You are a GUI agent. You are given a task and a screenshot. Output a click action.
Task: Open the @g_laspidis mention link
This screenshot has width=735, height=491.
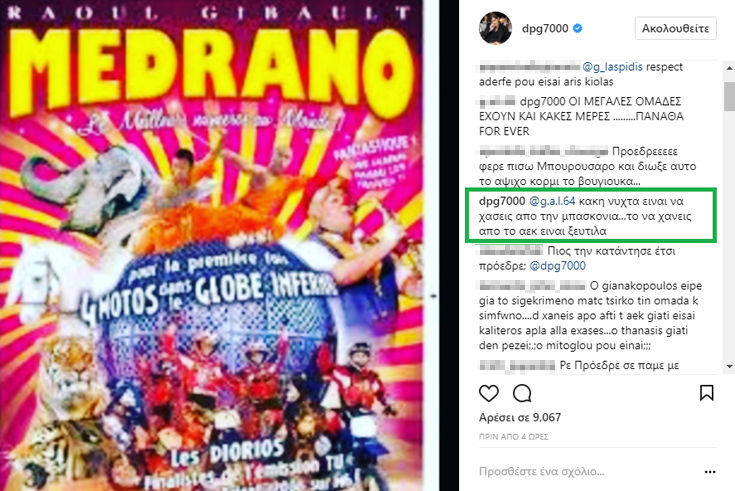(x=612, y=67)
